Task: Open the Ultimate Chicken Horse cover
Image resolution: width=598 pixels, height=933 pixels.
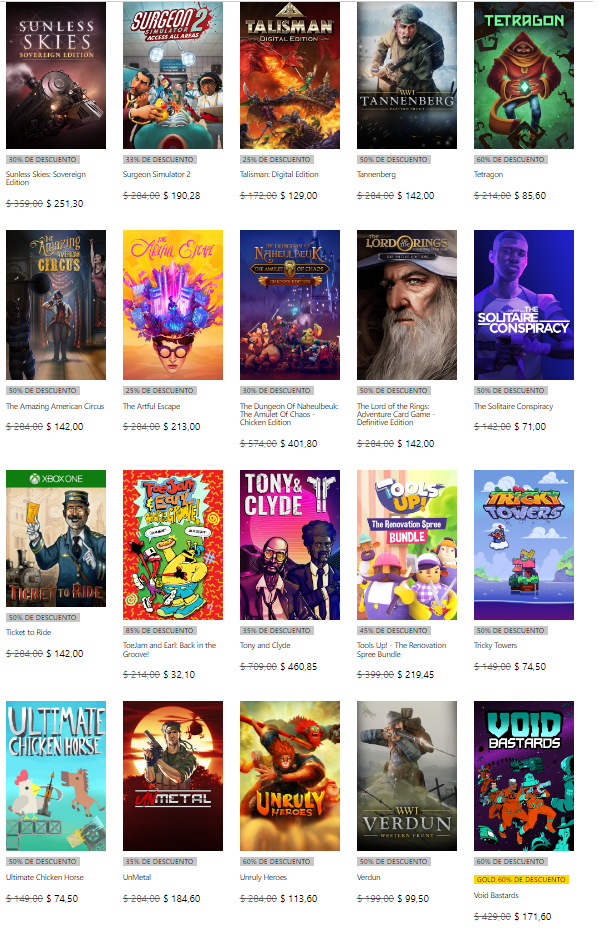Action: [x=56, y=776]
